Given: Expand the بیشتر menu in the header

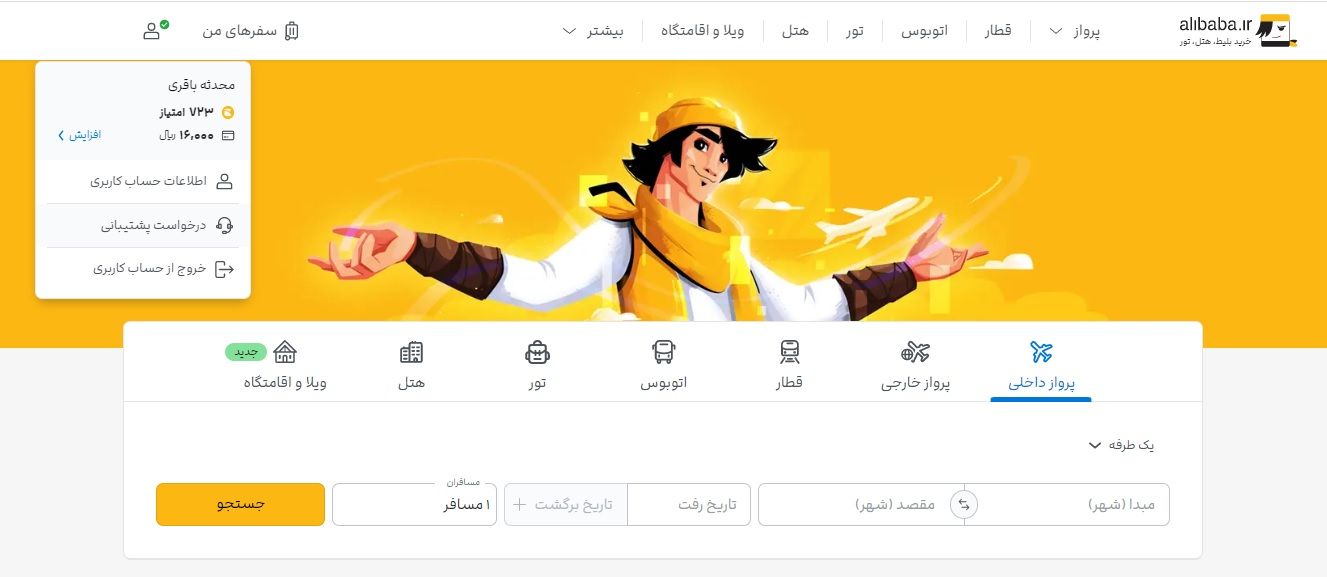Looking at the screenshot, I should tap(593, 31).
